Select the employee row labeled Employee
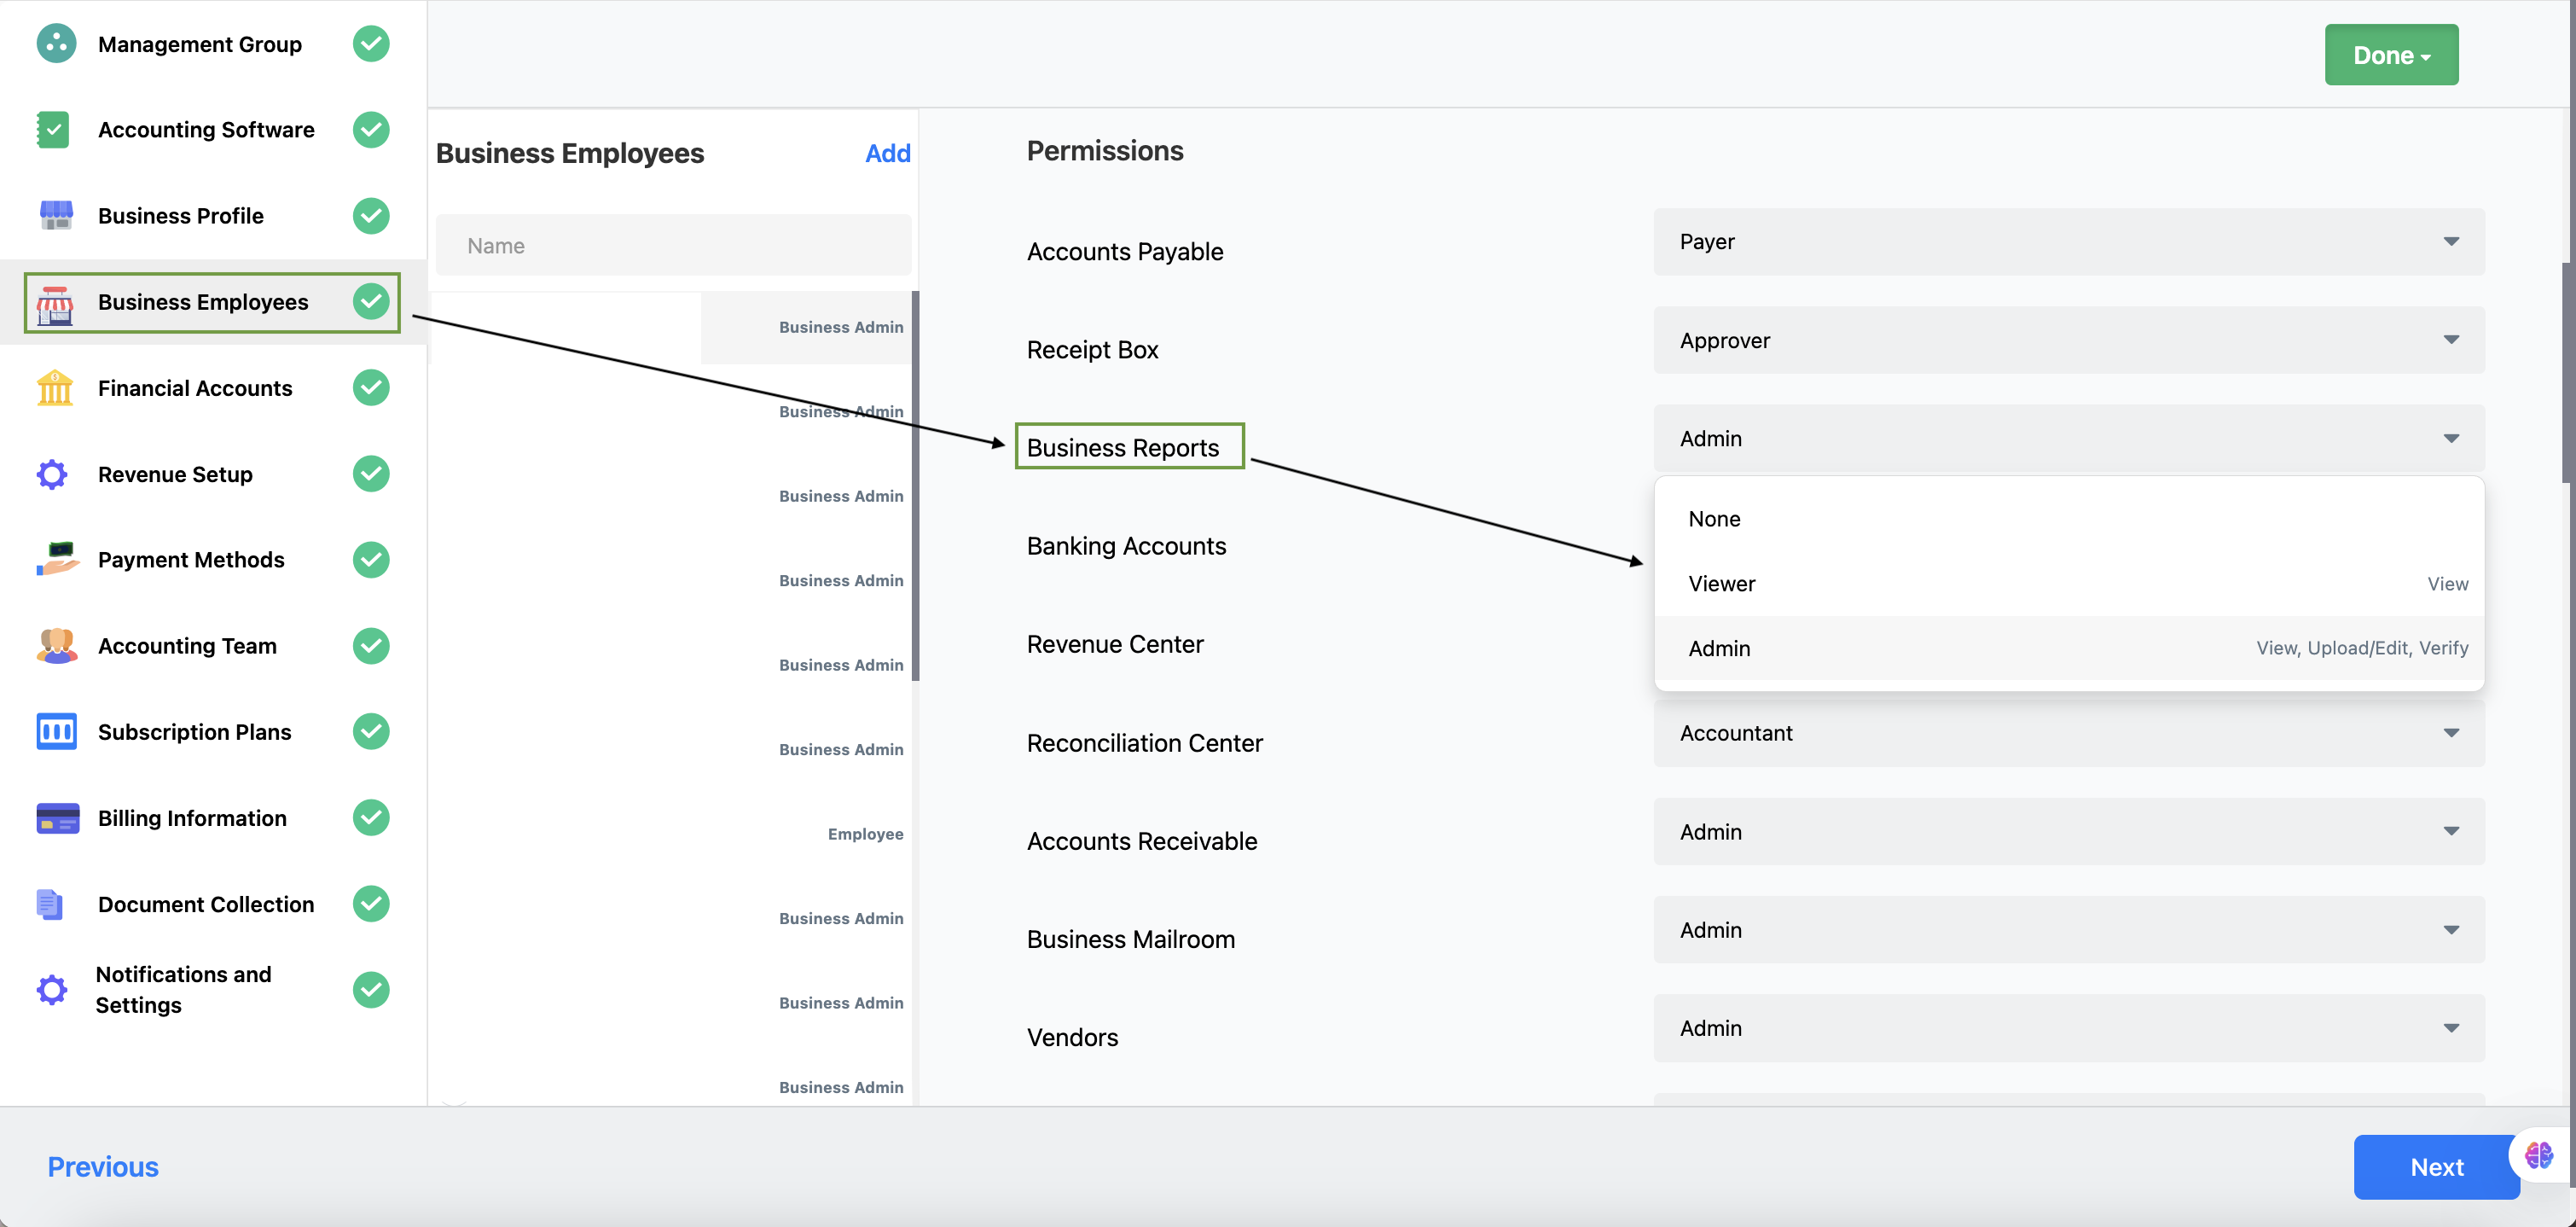This screenshot has width=2576, height=1227. click(673, 834)
